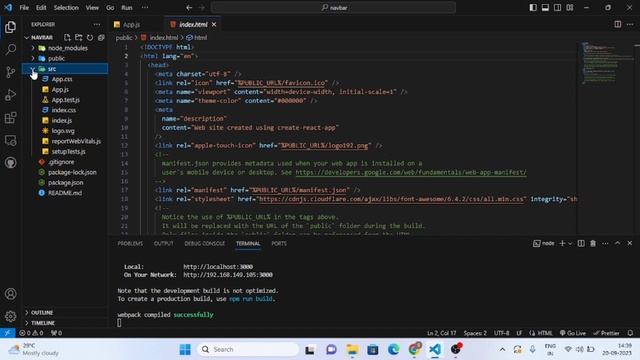Image resolution: width=640 pixels, height=360 pixels.
Task: Open the Manage settings gear
Action: click(x=11, y=316)
